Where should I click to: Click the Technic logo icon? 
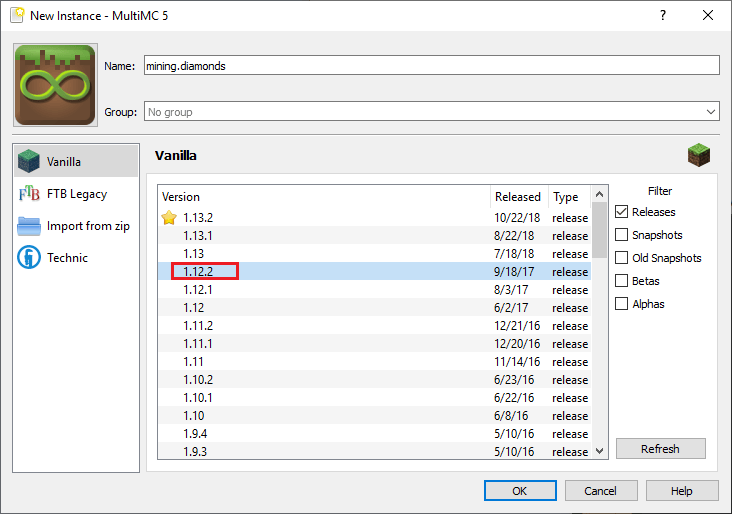(x=29, y=258)
